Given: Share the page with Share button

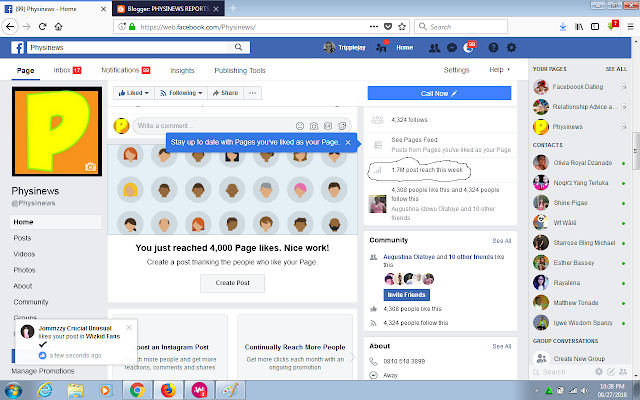Looking at the screenshot, I should (x=226, y=93).
